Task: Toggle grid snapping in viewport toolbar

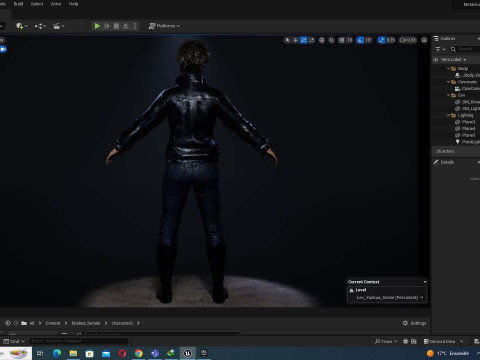Action: 341,40
